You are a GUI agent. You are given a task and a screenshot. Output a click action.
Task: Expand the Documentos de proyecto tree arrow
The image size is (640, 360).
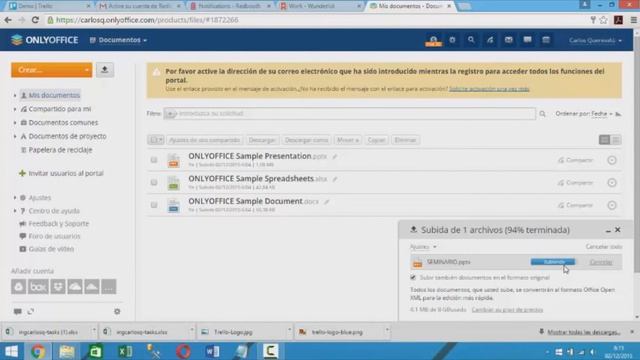pos(15,136)
